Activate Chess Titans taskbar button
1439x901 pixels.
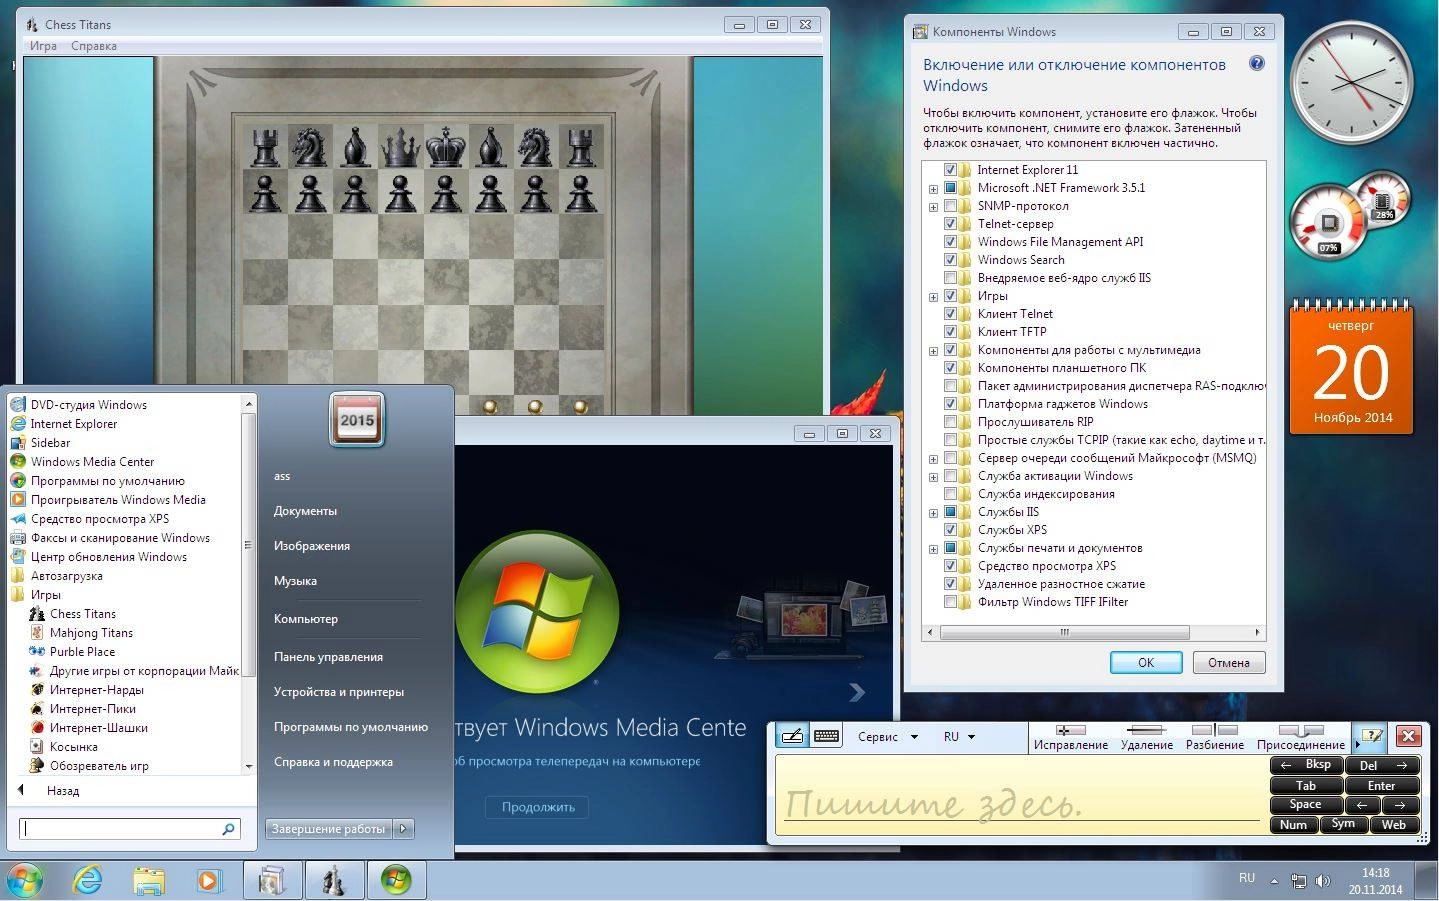(334, 880)
